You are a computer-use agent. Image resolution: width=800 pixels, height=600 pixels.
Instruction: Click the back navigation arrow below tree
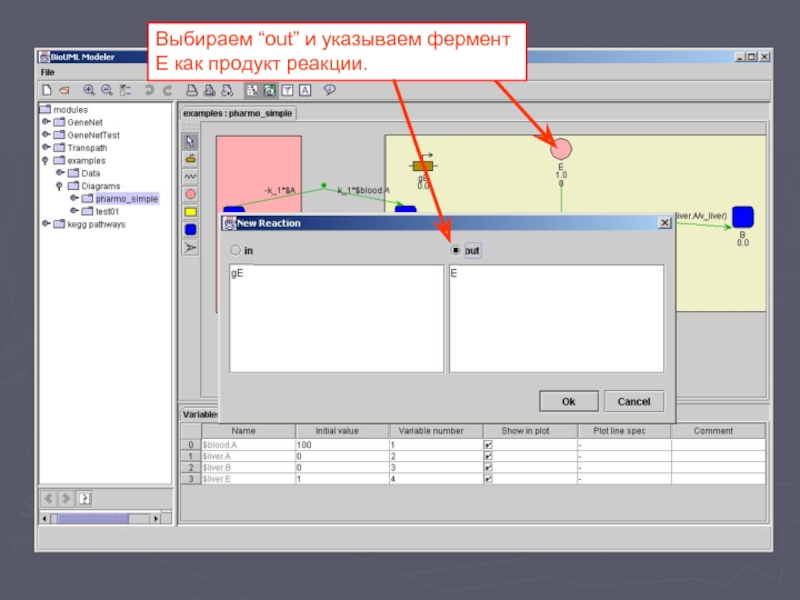[48, 498]
